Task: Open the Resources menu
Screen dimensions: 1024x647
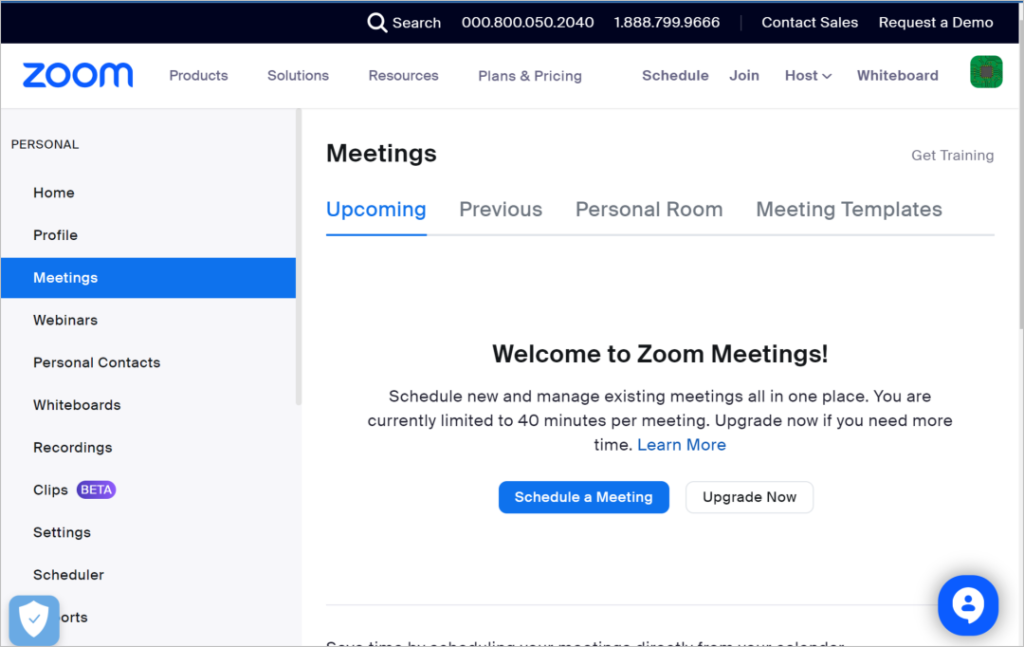Action: pyautogui.click(x=404, y=76)
